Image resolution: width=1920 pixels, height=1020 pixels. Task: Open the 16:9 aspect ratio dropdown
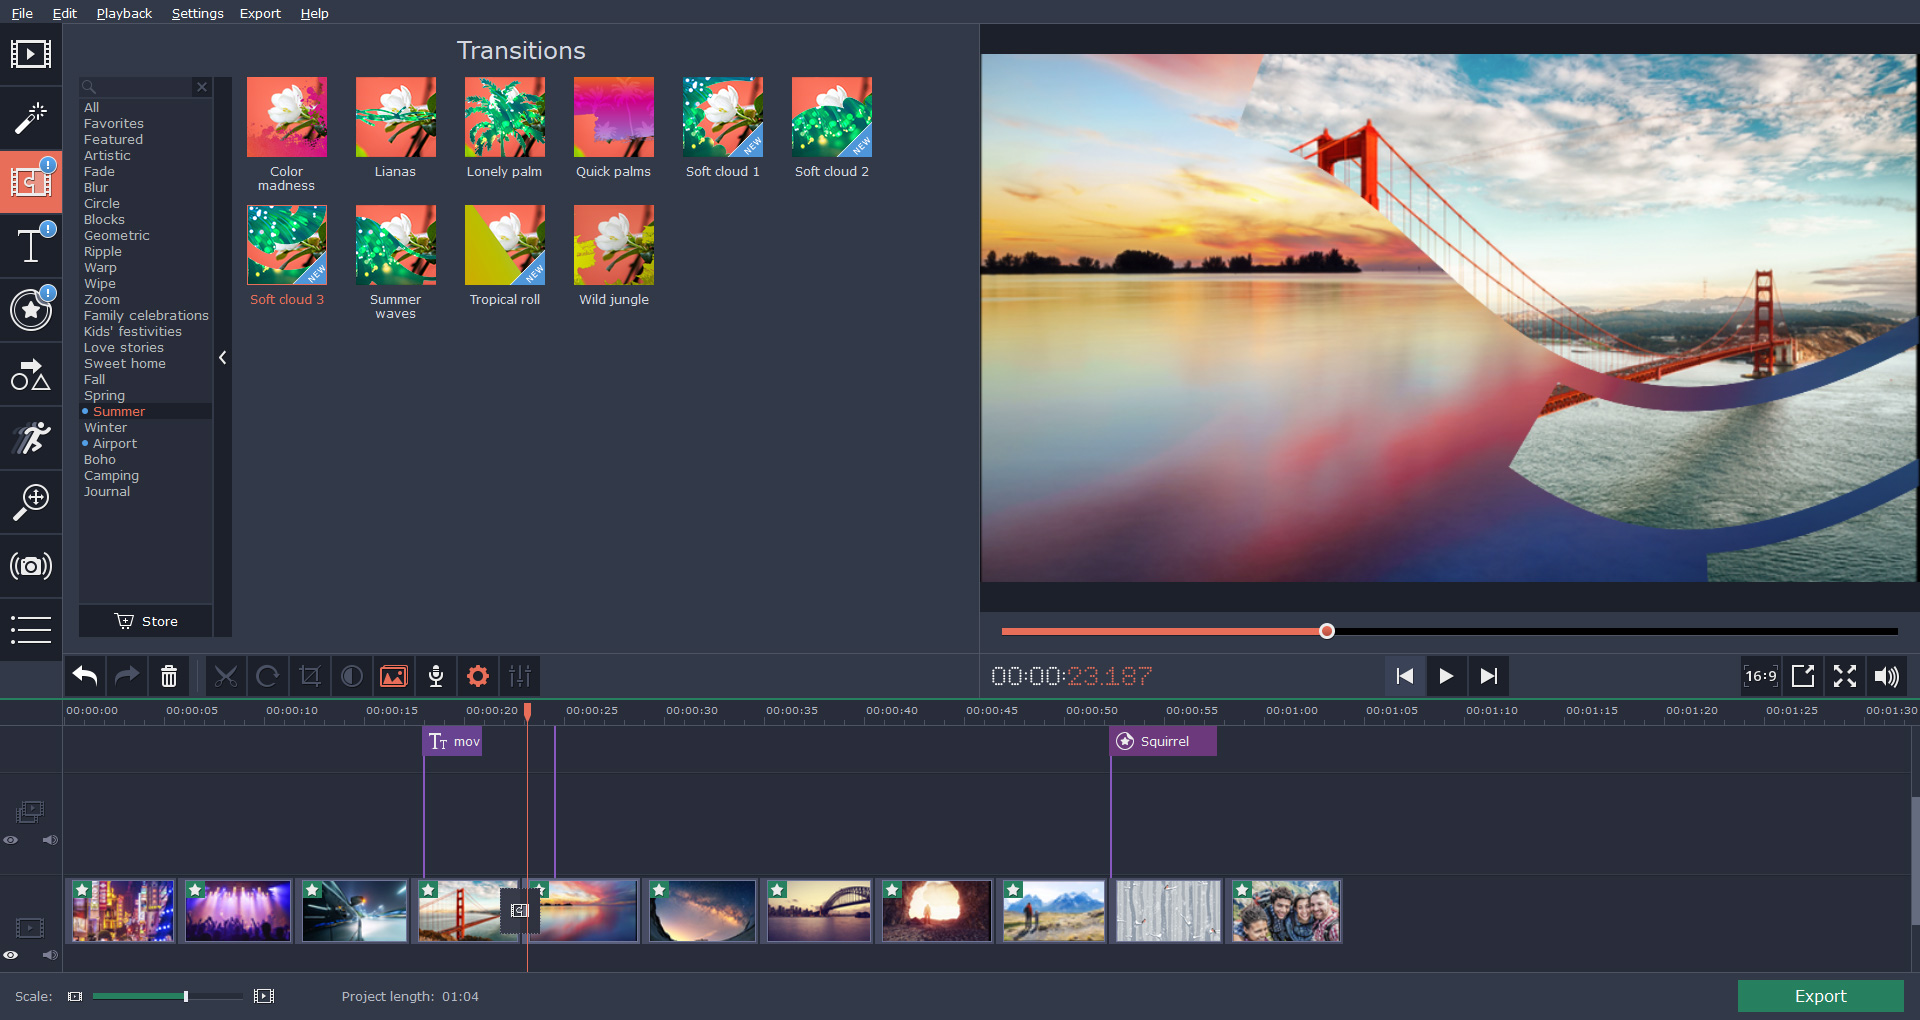coord(1760,676)
